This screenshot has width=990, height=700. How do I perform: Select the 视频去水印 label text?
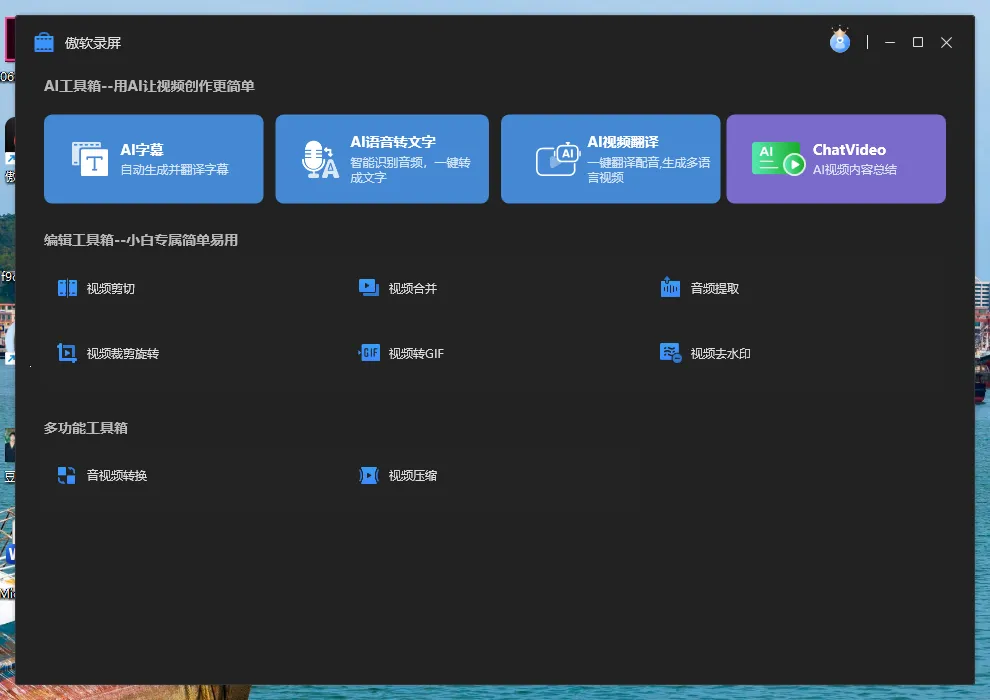pyautogui.click(x=720, y=354)
